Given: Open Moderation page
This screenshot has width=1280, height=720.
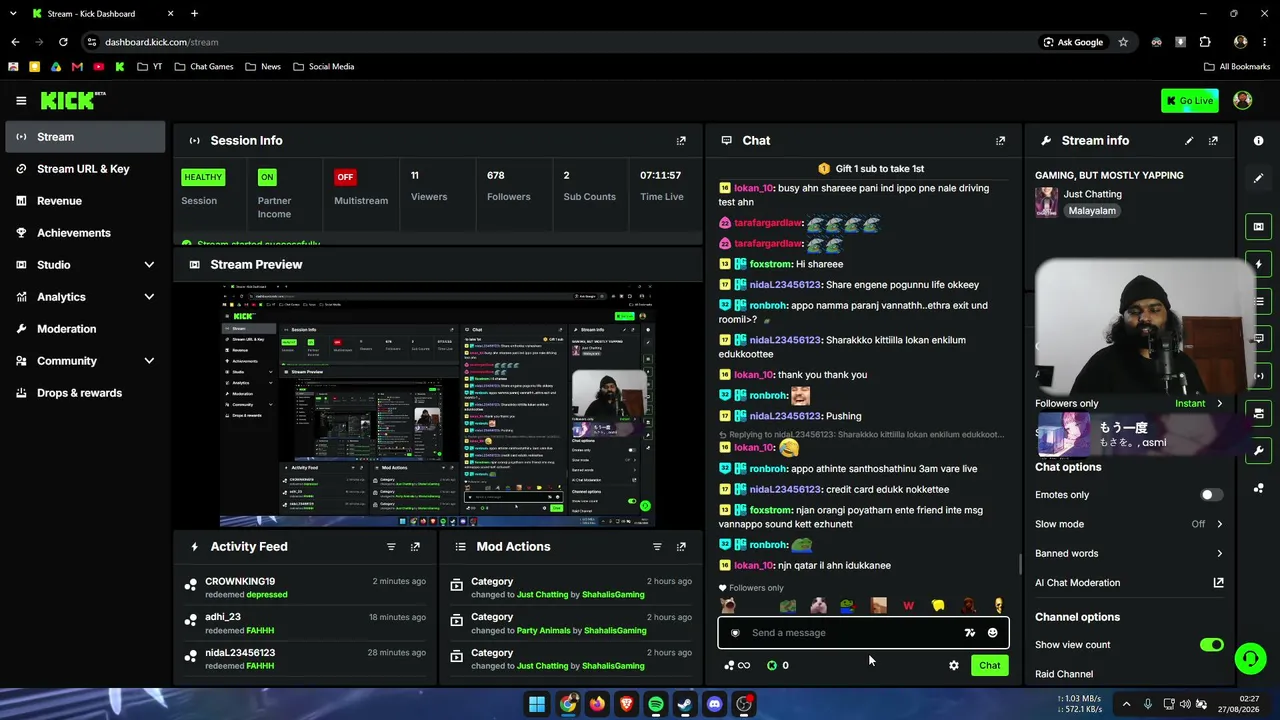Looking at the screenshot, I should pyautogui.click(x=85, y=329).
